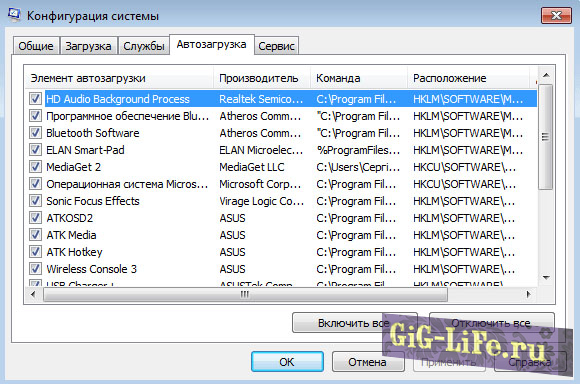Select Операционная система Micros... entry

tap(127, 184)
